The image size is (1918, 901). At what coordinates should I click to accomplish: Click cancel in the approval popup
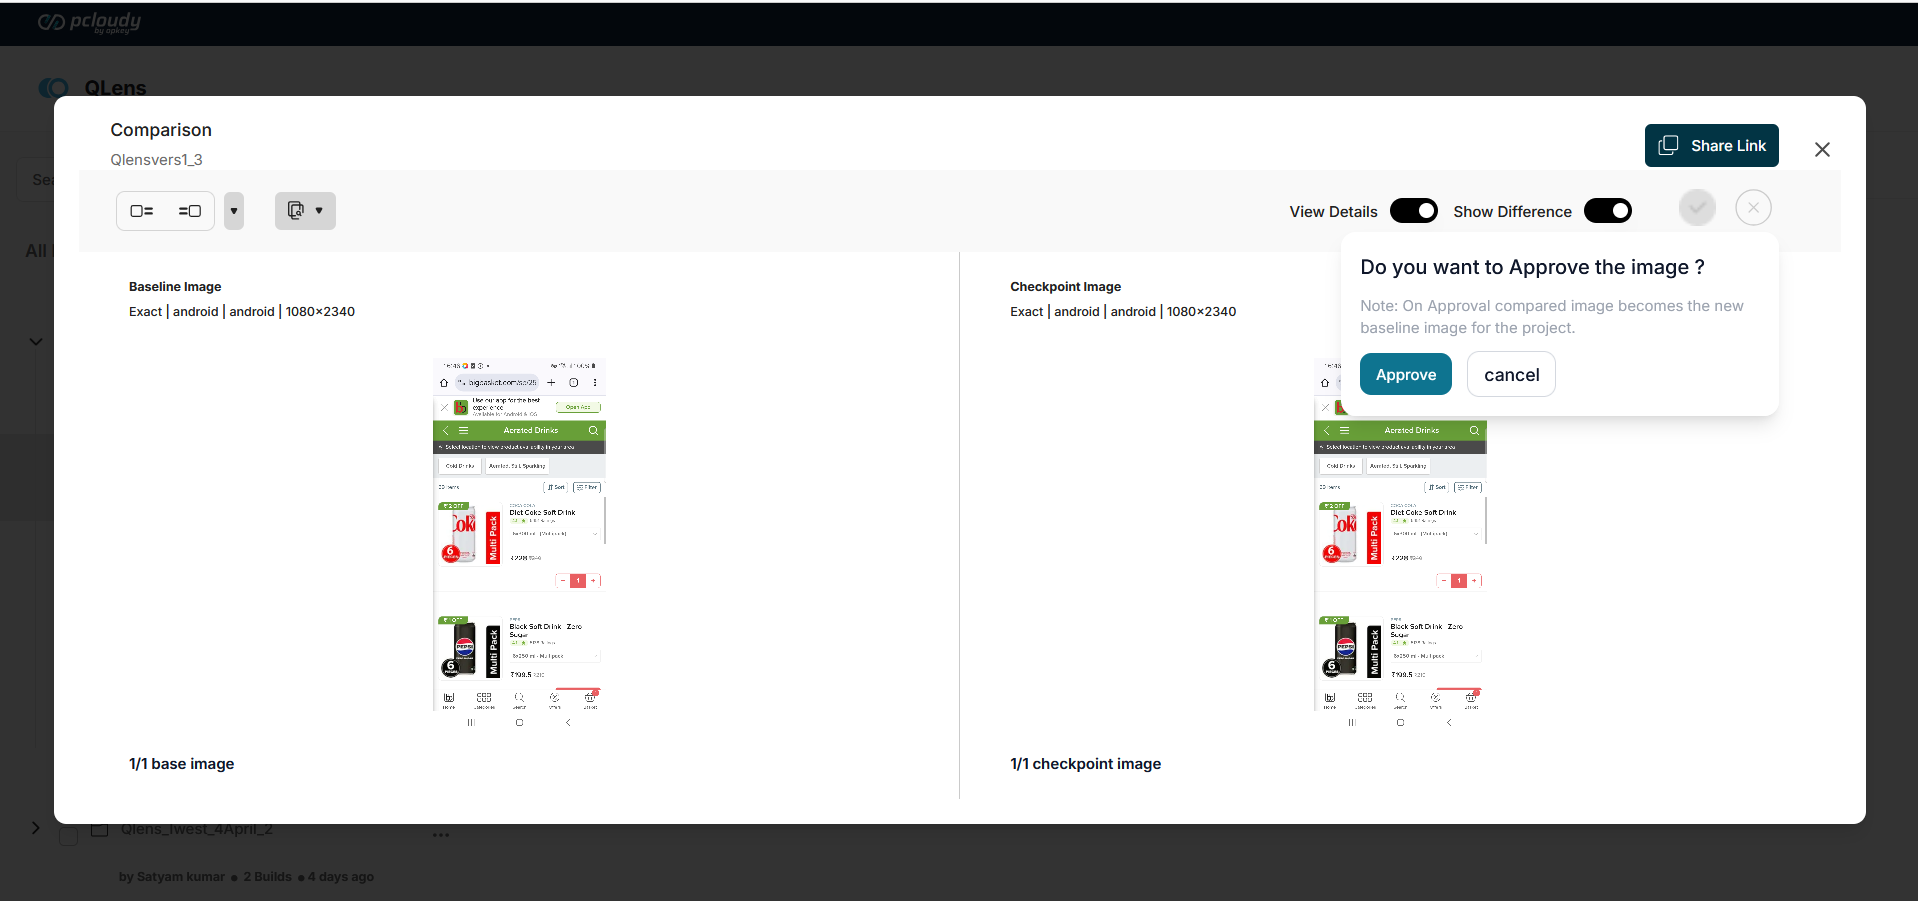coord(1510,375)
